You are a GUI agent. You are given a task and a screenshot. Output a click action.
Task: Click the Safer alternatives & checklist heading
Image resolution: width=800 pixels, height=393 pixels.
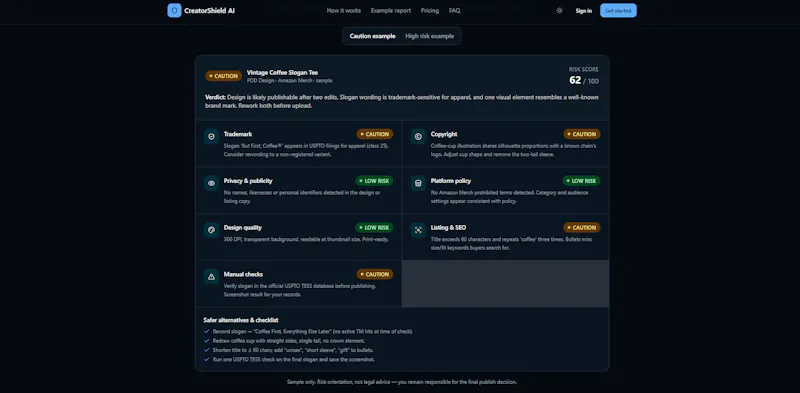241,320
